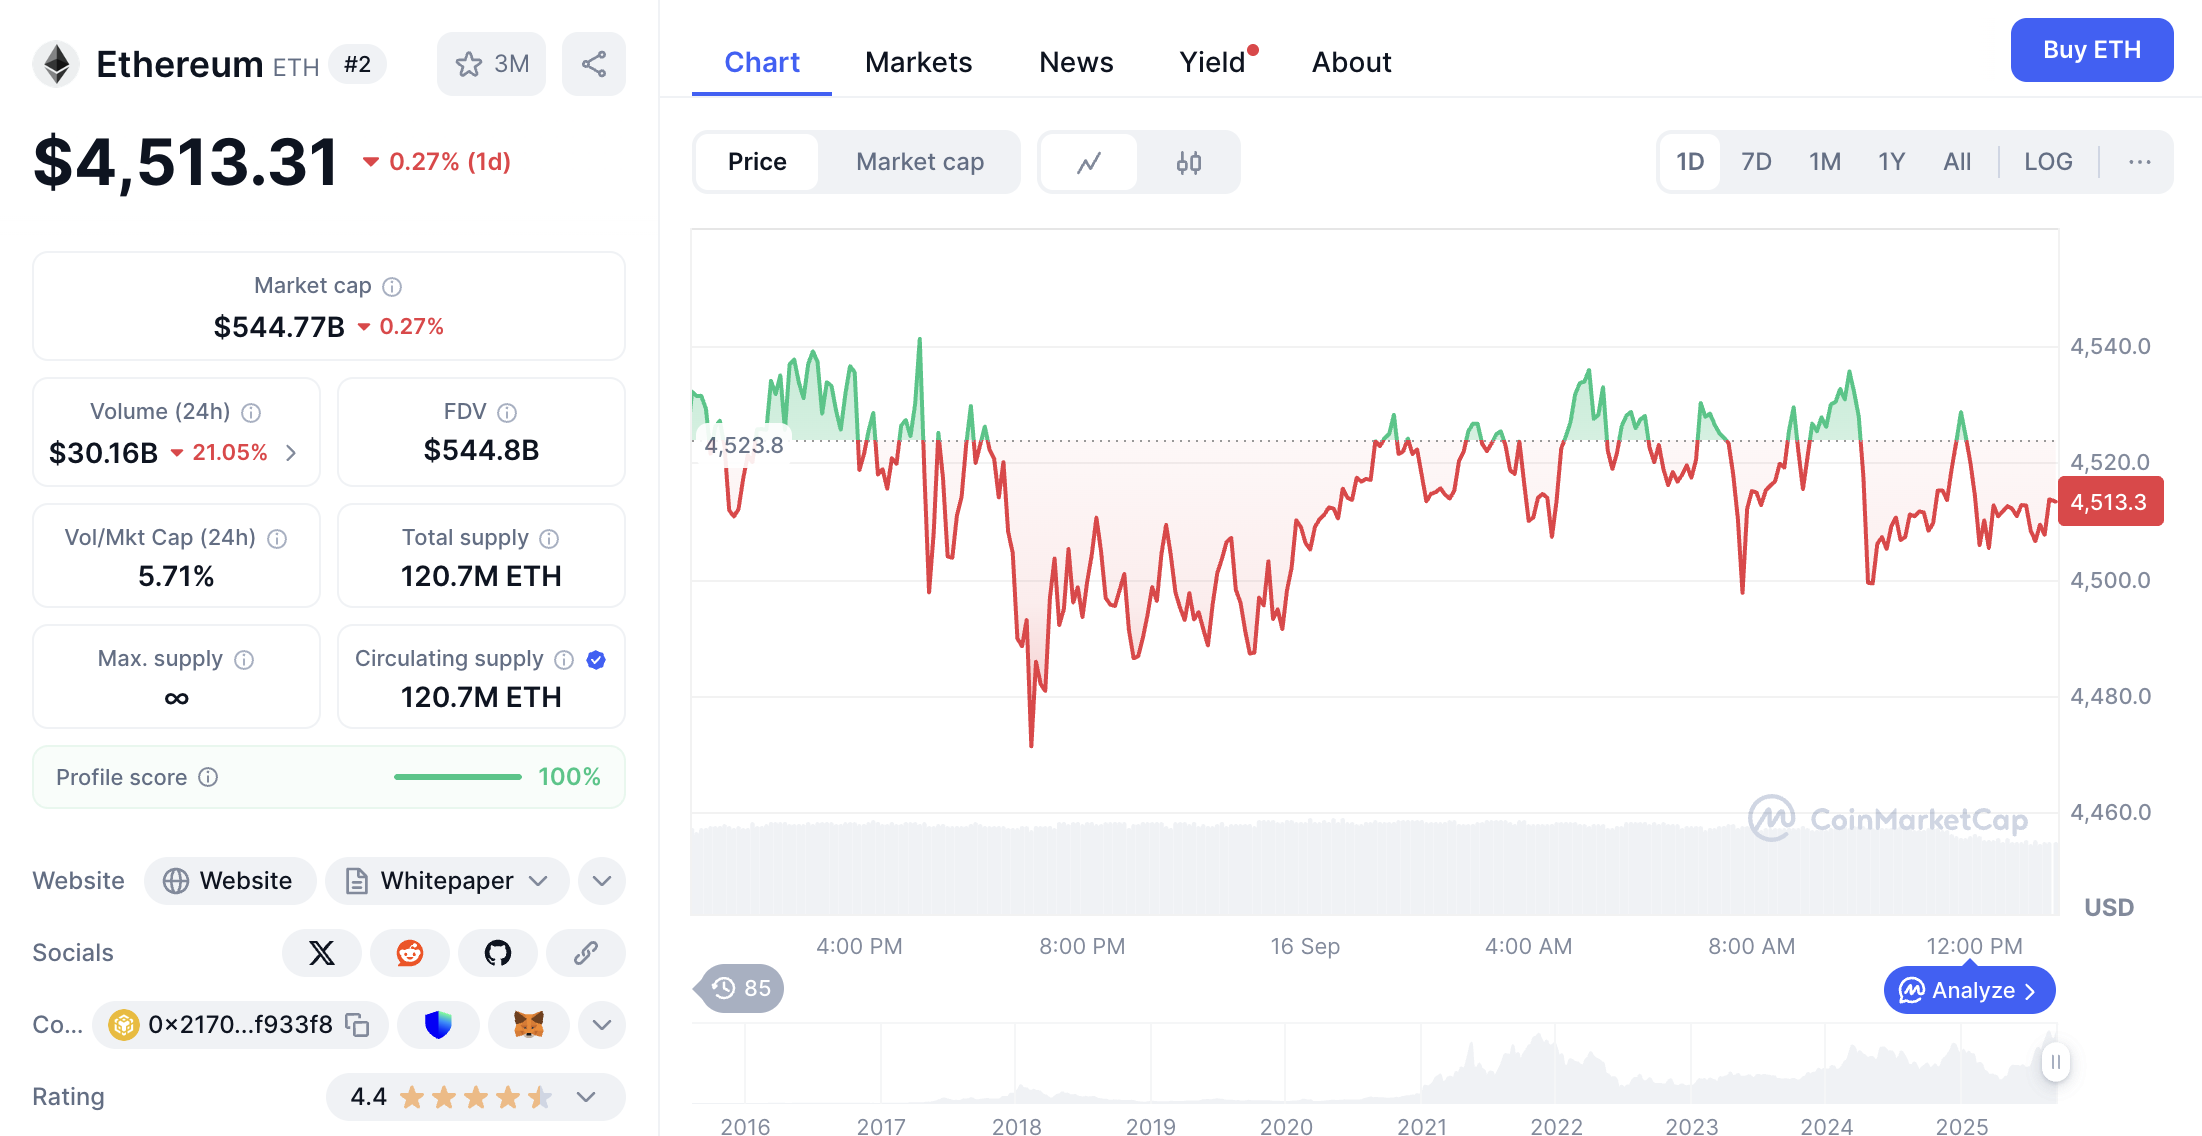
Task: Expand more website links chevron
Action: [x=602, y=881]
